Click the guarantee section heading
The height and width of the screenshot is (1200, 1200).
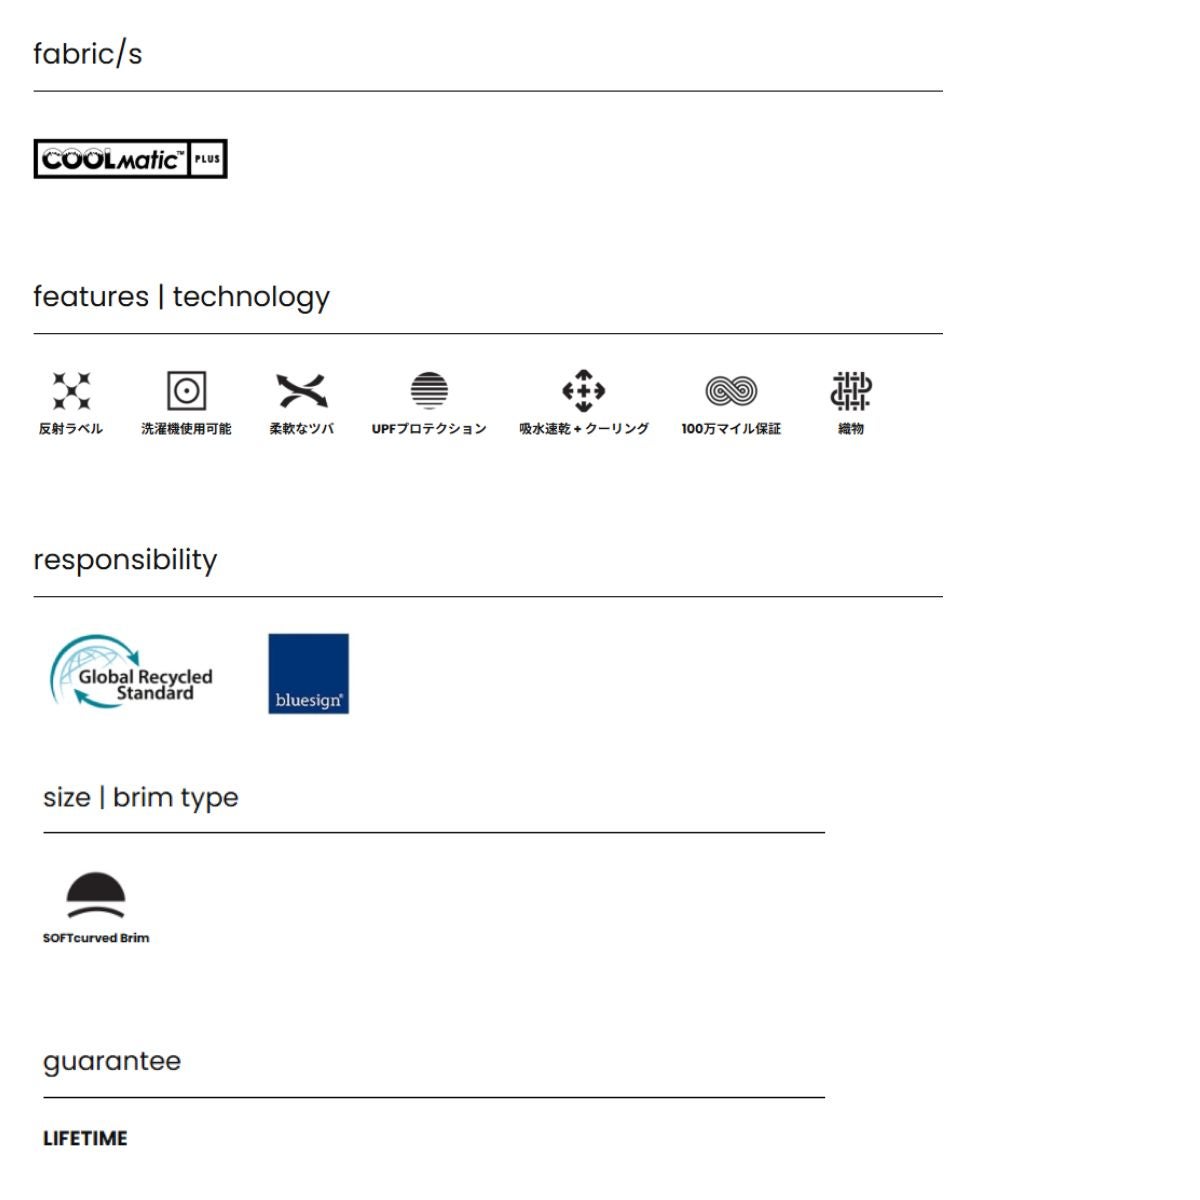[112, 1061]
